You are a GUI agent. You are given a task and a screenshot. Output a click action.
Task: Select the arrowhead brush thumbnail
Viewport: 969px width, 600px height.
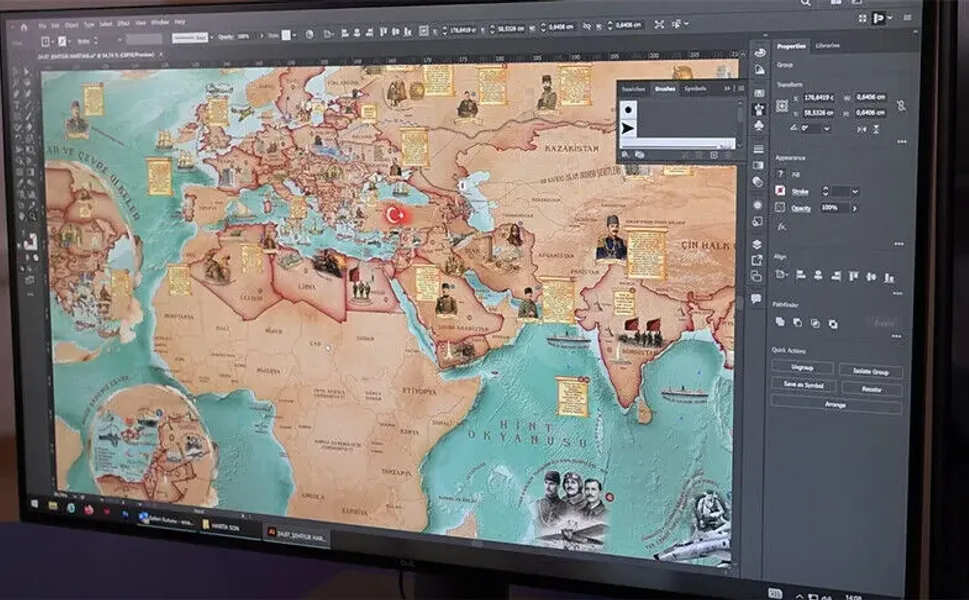pos(628,128)
